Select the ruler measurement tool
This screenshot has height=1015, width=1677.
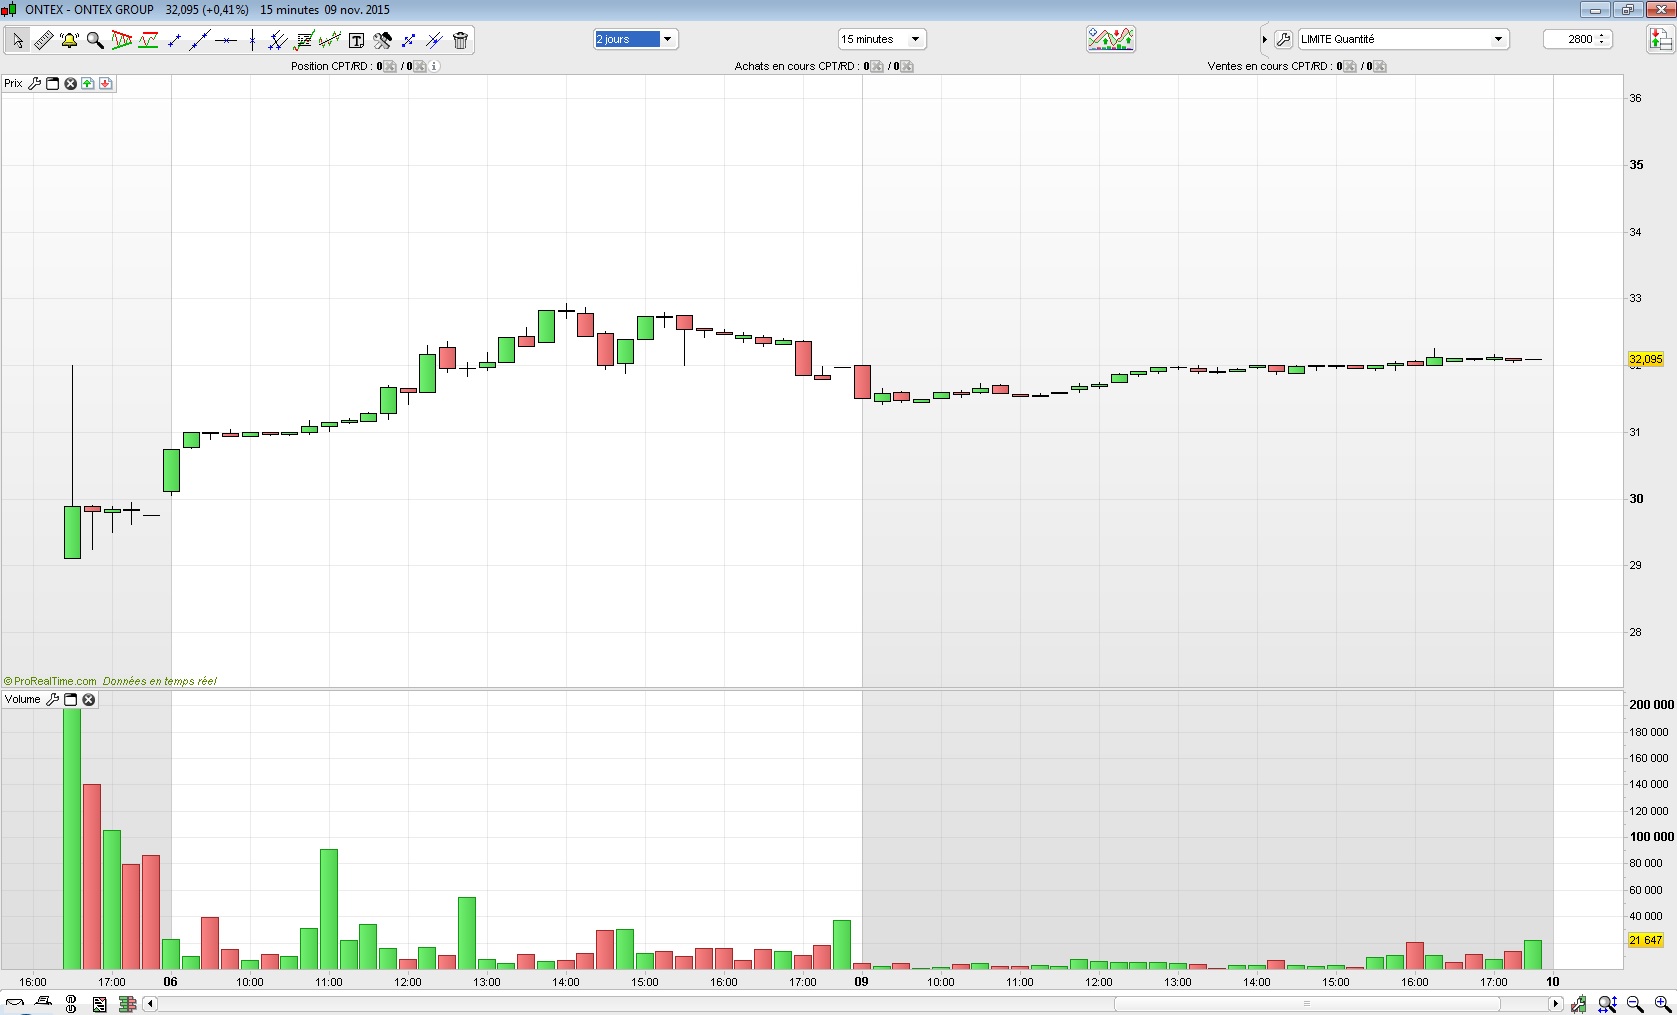point(43,40)
